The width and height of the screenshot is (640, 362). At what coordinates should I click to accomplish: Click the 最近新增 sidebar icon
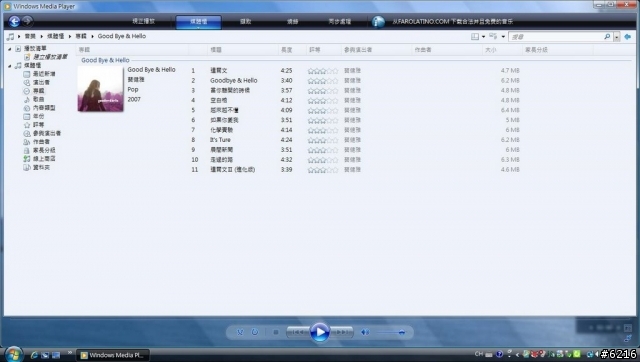tap(27, 74)
